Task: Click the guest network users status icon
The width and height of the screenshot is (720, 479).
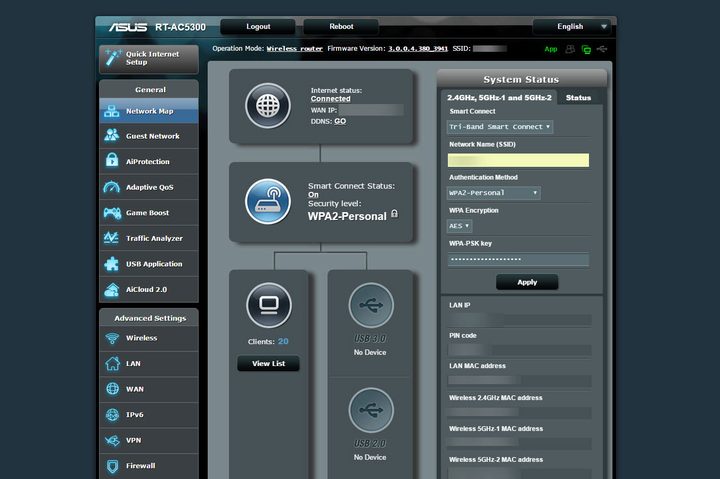Action: 570,49
